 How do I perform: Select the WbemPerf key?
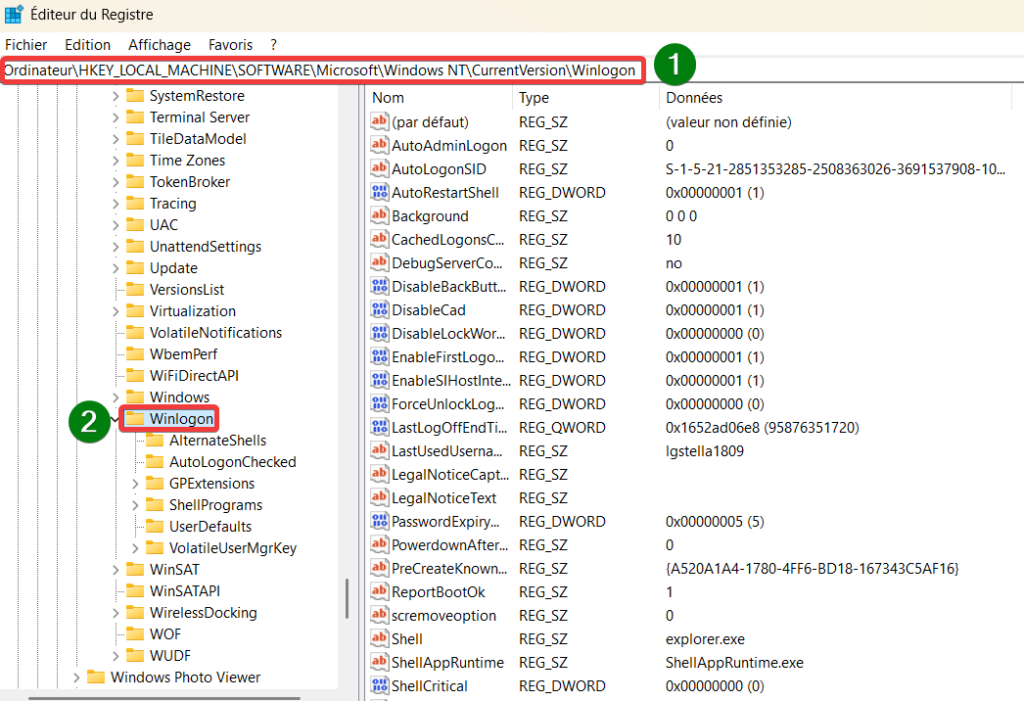[x=184, y=354]
